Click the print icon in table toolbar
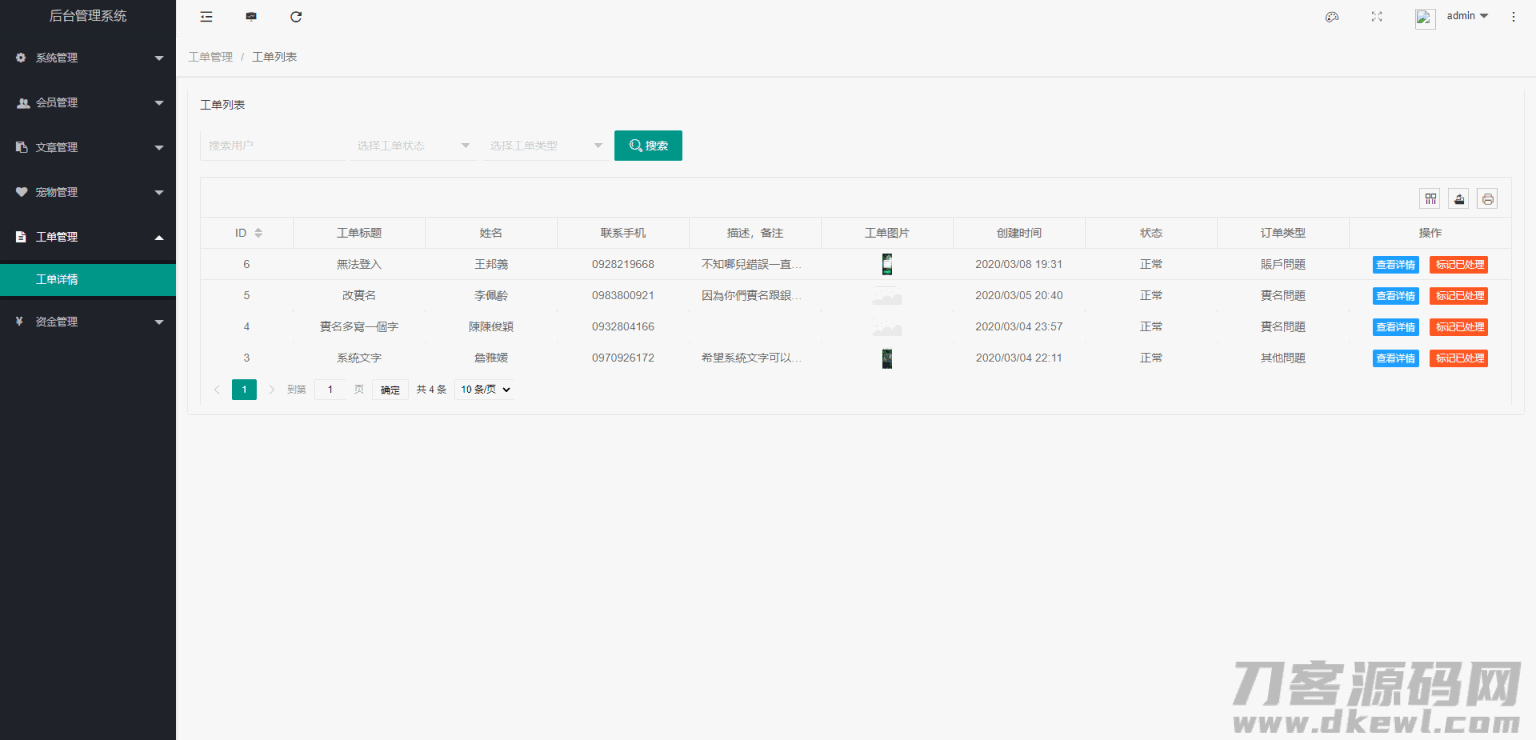 pyautogui.click(x=1488, y=199)
